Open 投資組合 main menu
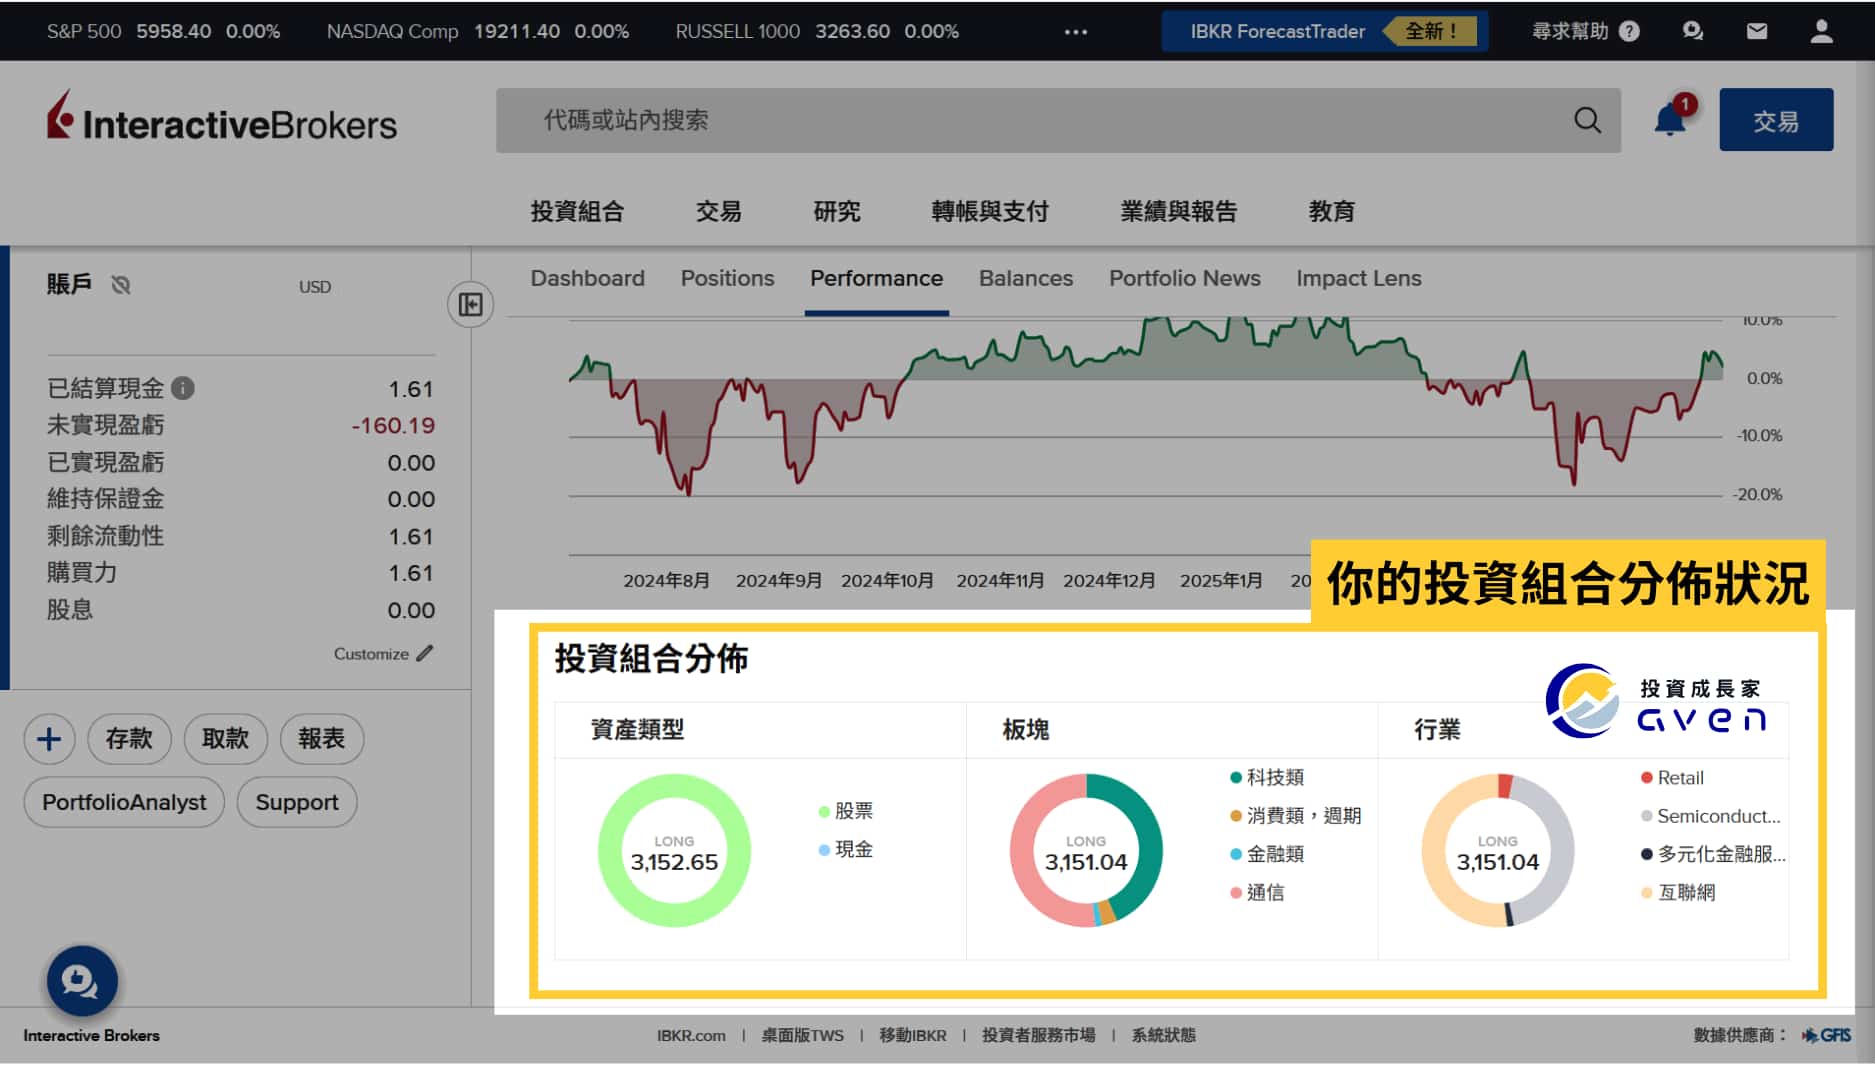This screenshot has width=1875, height=1065. click(x=577, y=211)
